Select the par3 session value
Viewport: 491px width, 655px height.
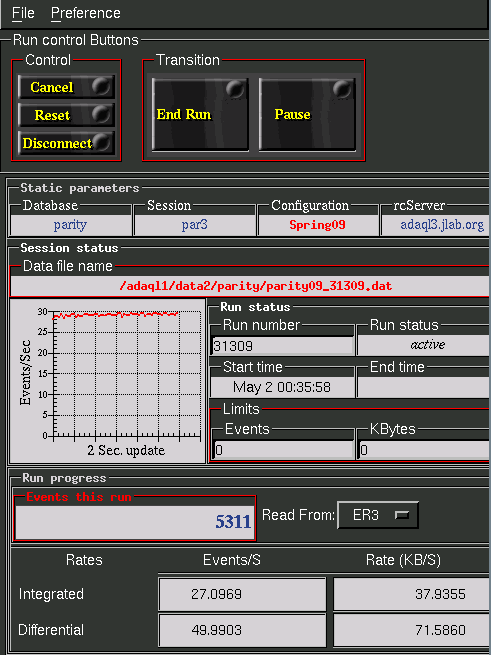[x=194, y=225]
